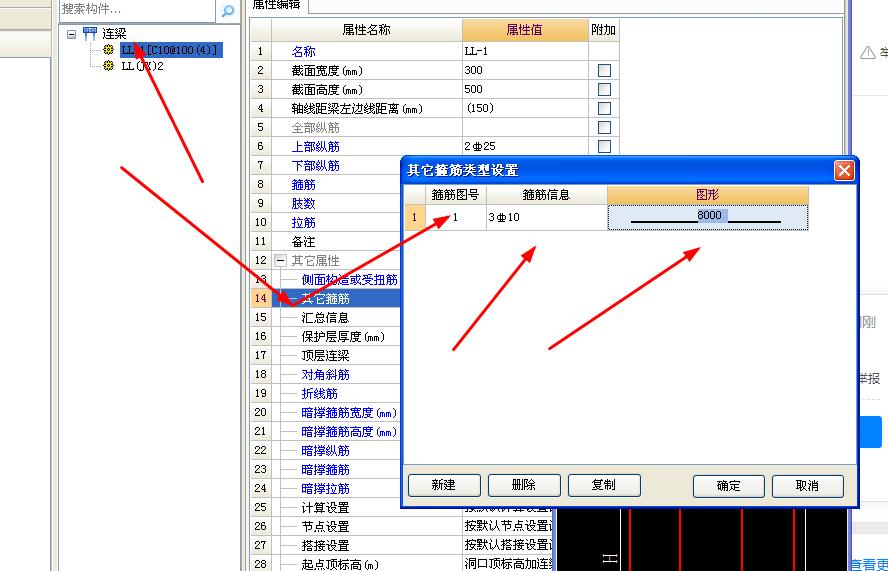Toggle 附加 checkbox for 截面宽度
Screen dimensions: 888x571
(604, 70)
